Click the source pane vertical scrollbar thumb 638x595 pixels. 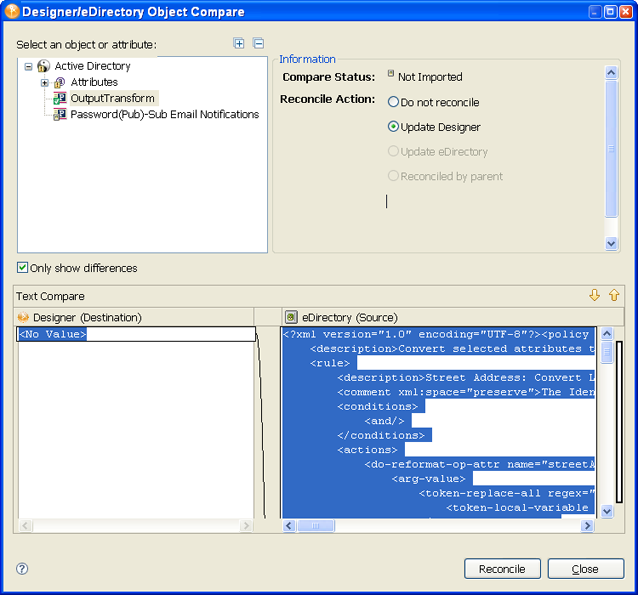click(607, 352)
